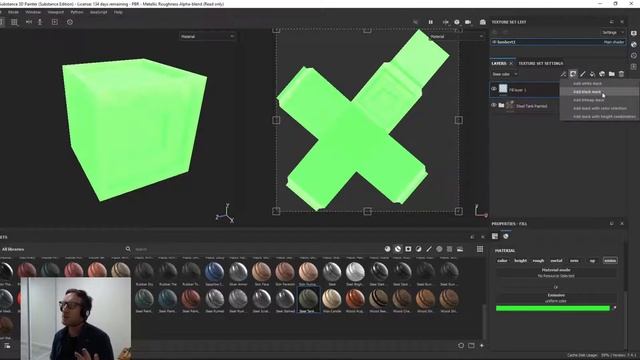Toggle the height channel button
The image size is (640, 360).
click(520, 260)
